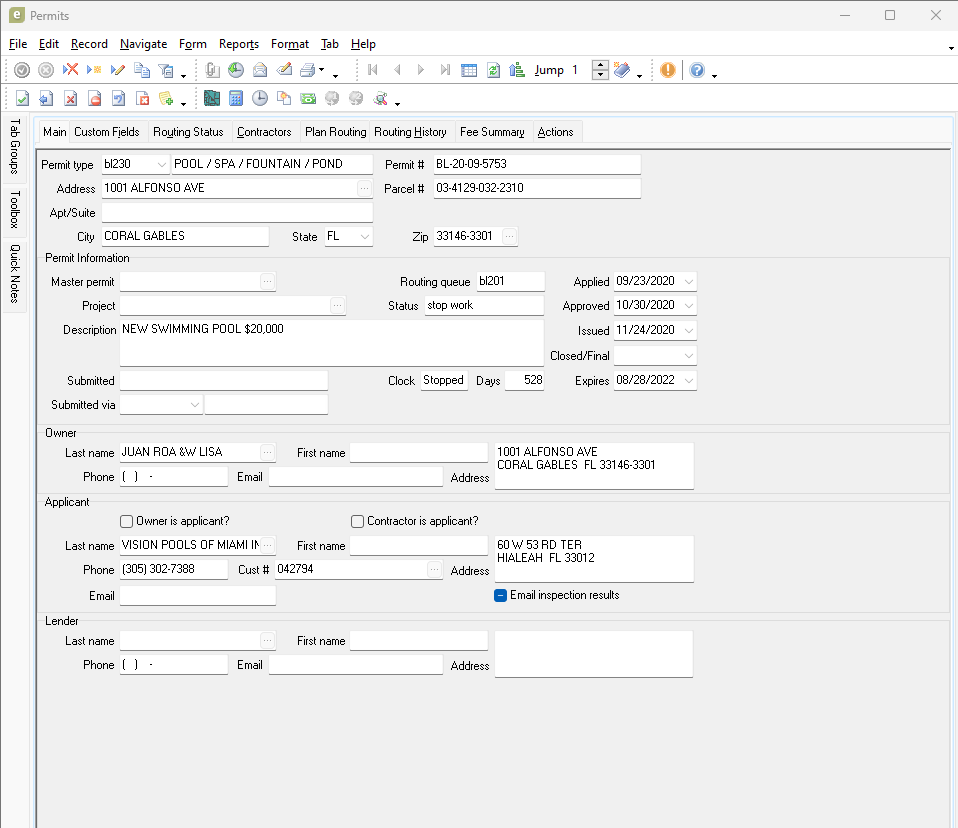
Task: Click the attachment paperclip icon
Action: 212,70
